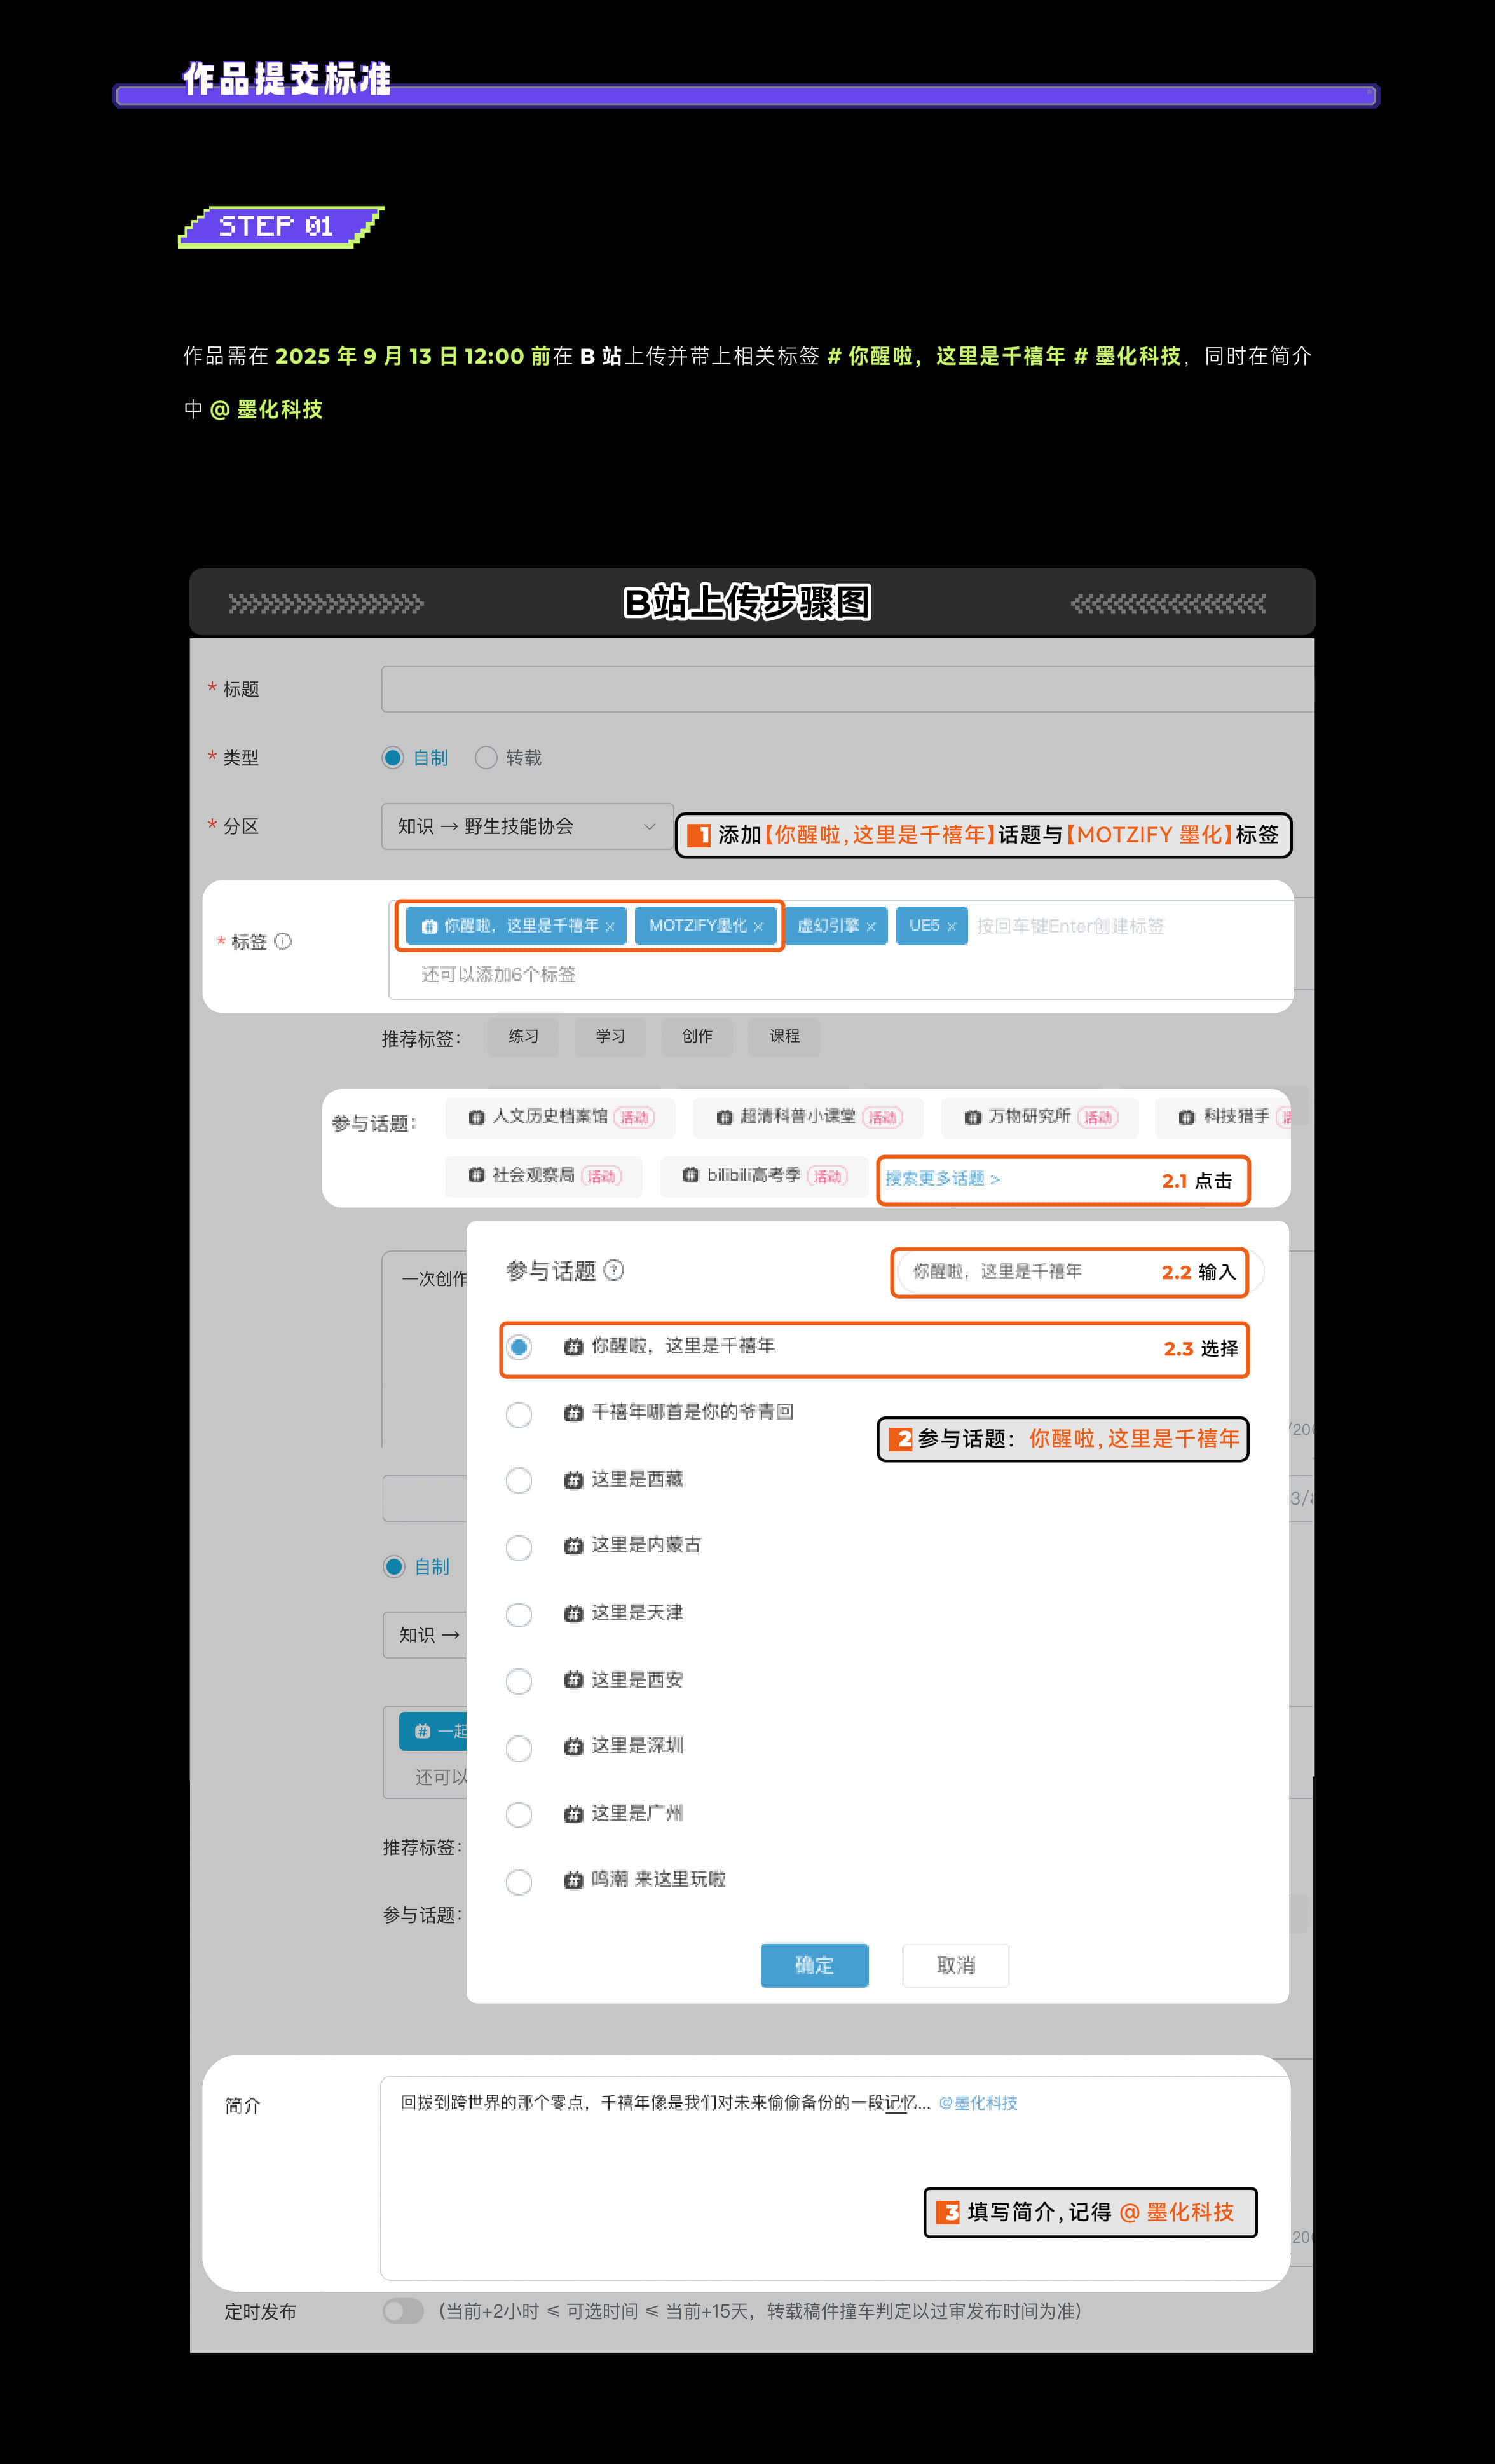The width and height of the screenshot is (1495, 2464).
Task: Choose the 万物研究所 activity topic
Action: (x=1040, y=1117)
